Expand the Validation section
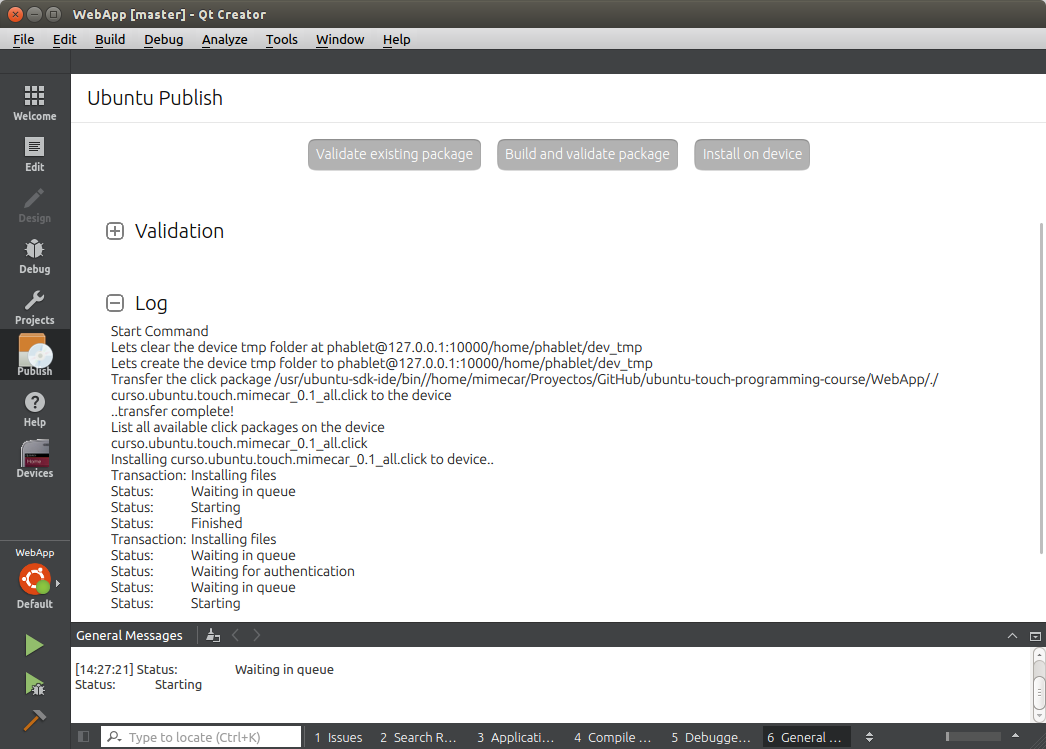This screenshot has width=1046, height=749. coord(115,231)
